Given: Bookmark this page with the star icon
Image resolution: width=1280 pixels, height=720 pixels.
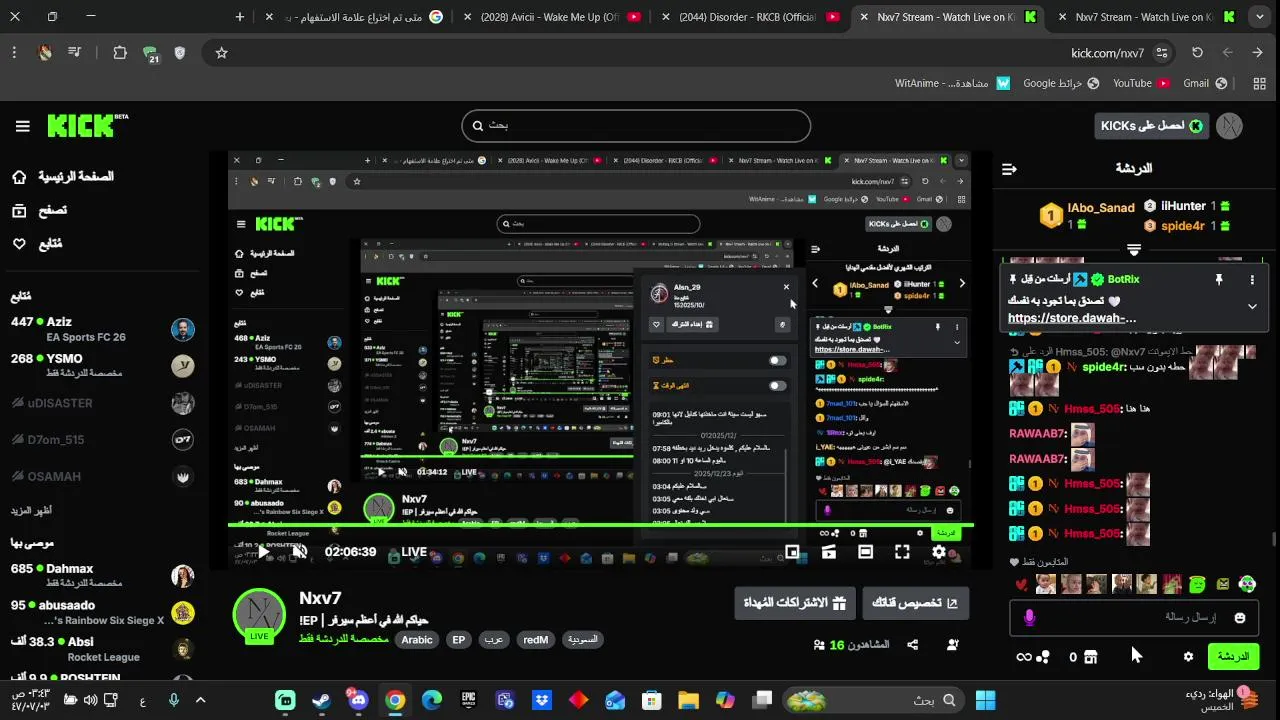Looking at the screenshot, I should pos(222,53).
